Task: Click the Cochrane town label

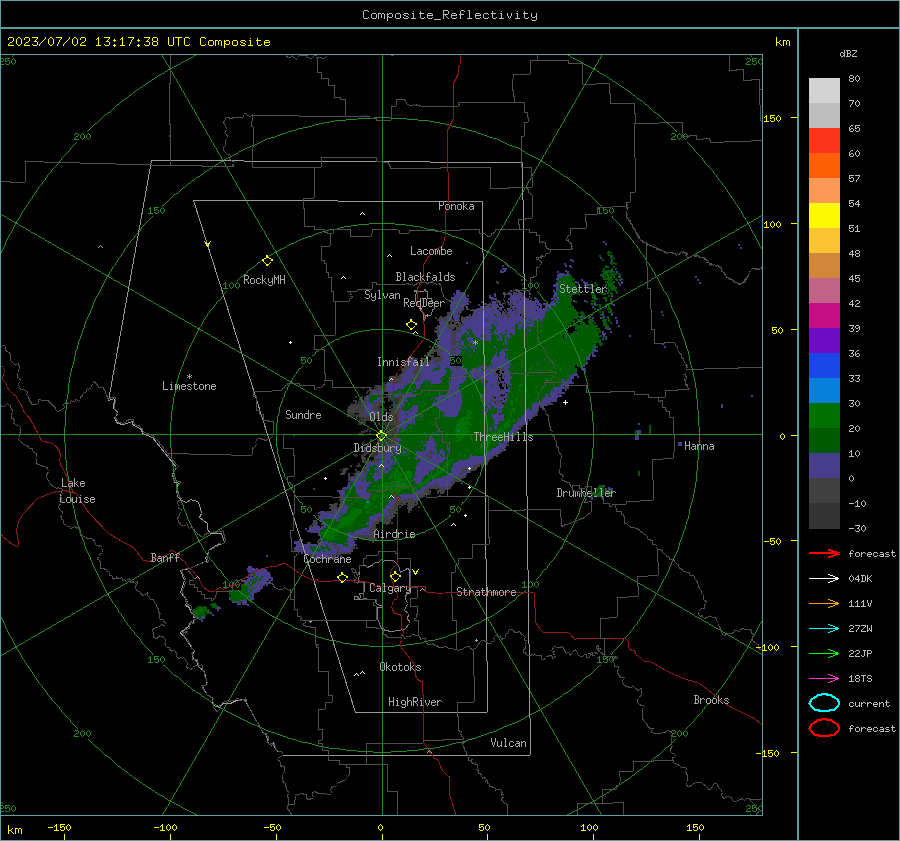Action: (x=327, y=559)
